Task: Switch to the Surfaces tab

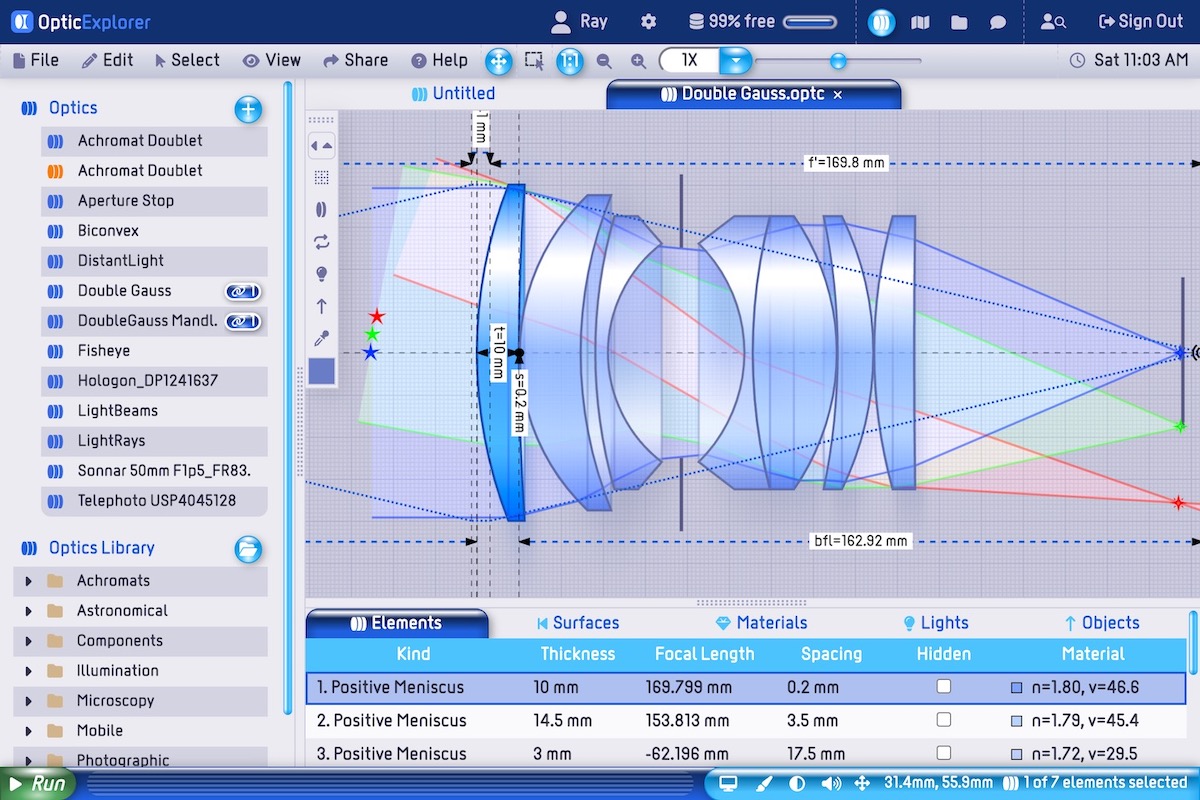Action: pos(578,622)
